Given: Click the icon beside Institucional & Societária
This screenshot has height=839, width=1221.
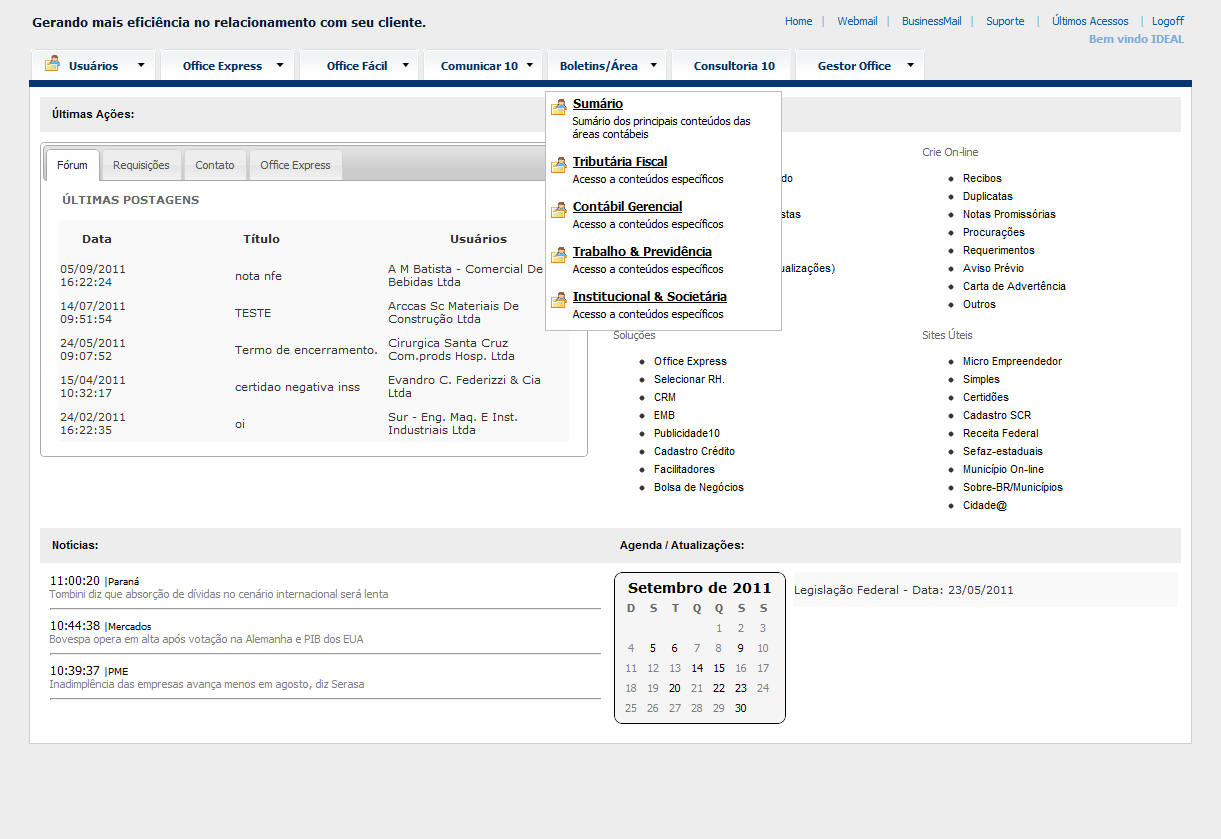Looking at the screenshot, I should pos(559,300).
